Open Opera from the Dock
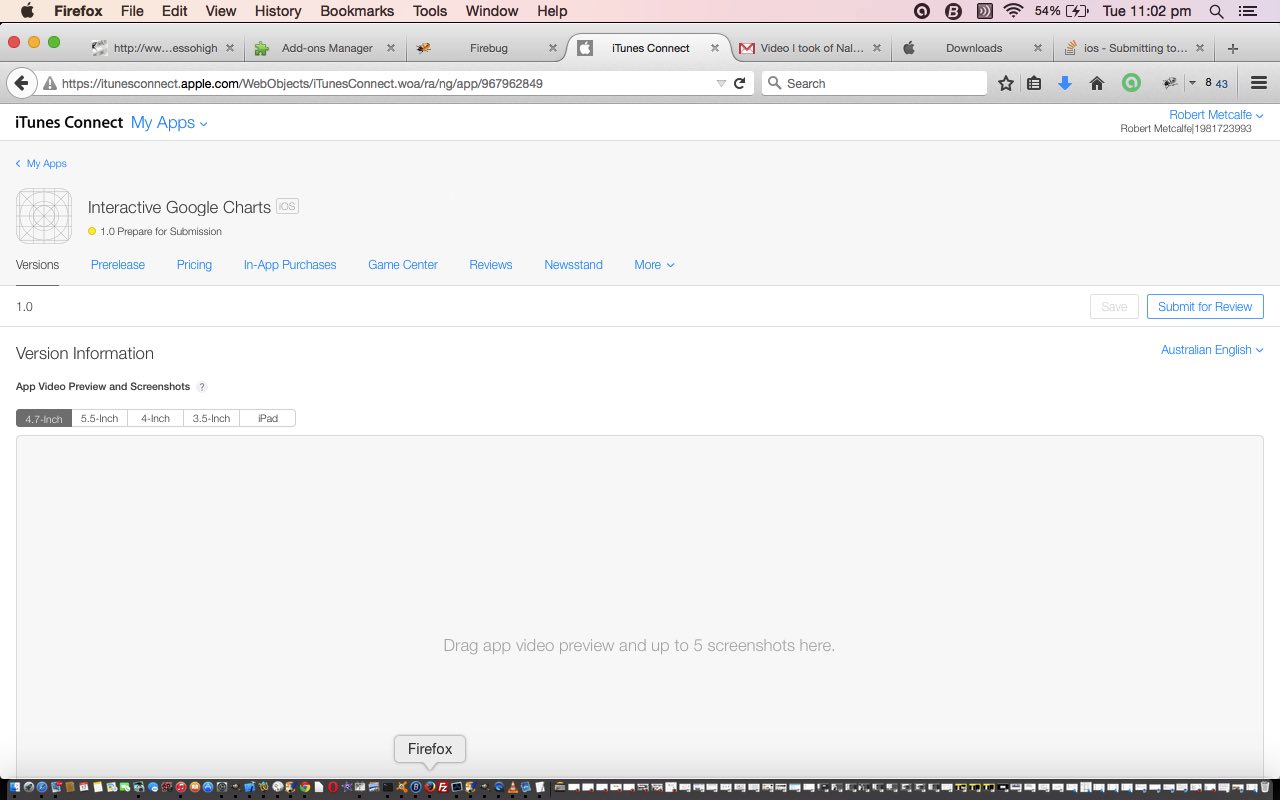 coord(333,787)
